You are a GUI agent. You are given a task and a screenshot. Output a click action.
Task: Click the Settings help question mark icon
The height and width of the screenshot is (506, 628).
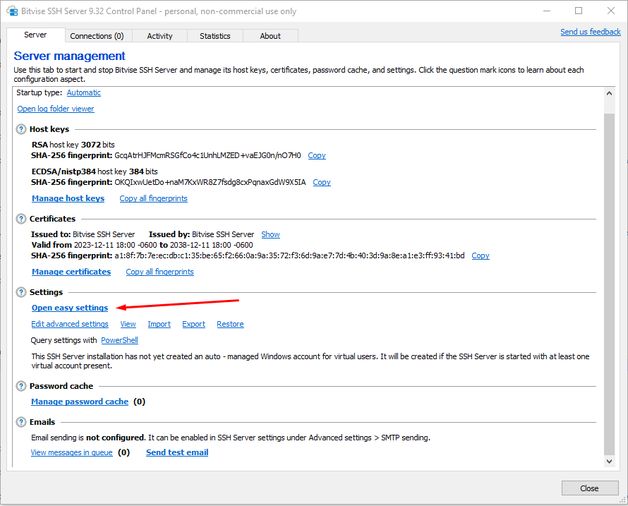(21, 292)
